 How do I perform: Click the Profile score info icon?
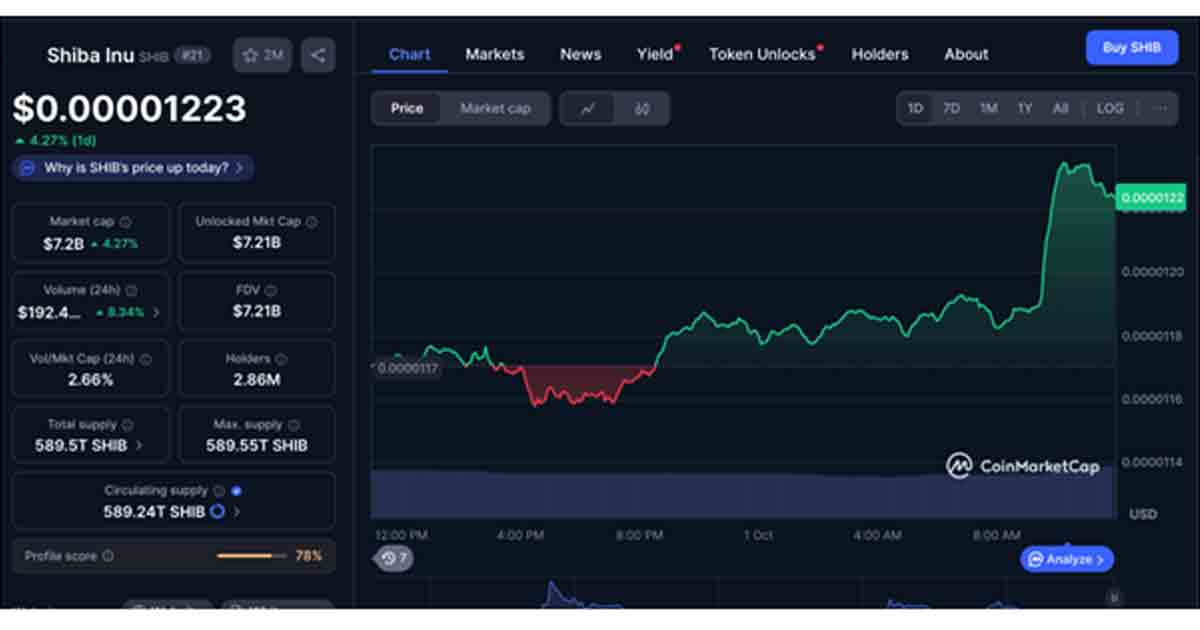(x=108, y=556)
